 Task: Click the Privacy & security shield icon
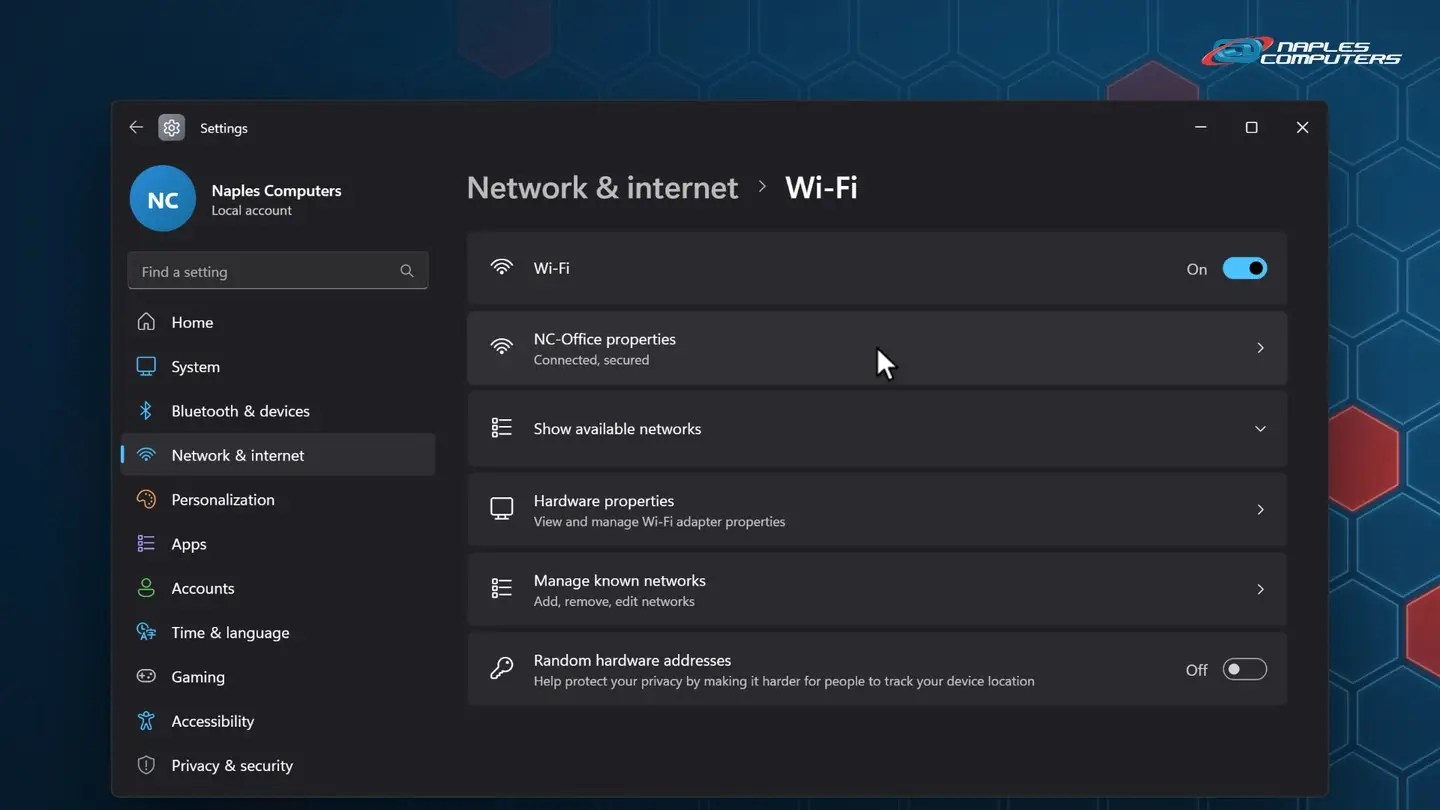coord(146,765)
